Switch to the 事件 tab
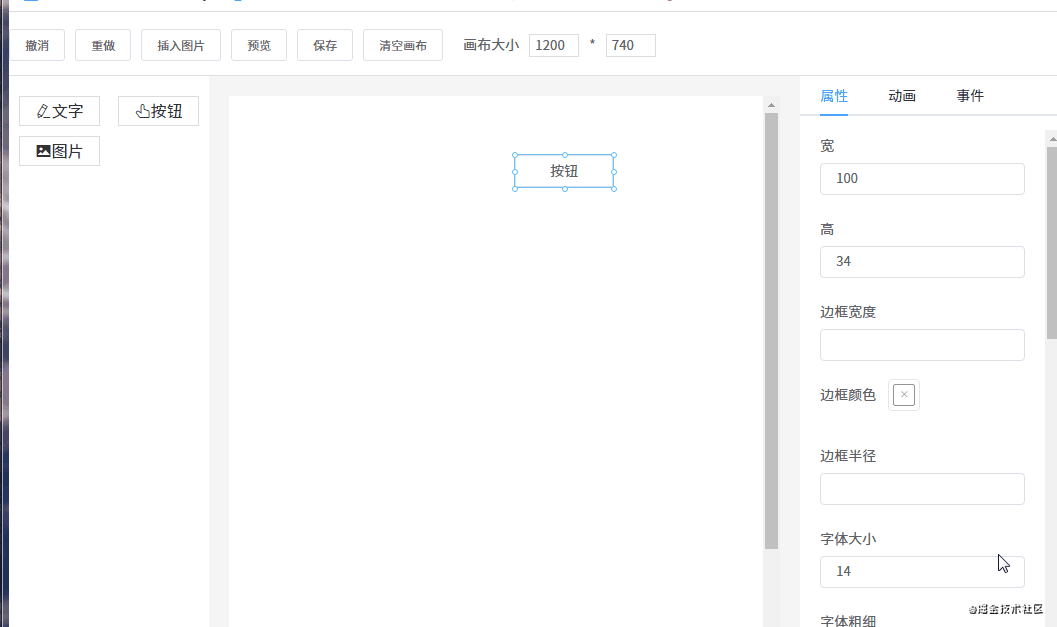Screen dimensions: 1057x627 [x=970, y=96]
